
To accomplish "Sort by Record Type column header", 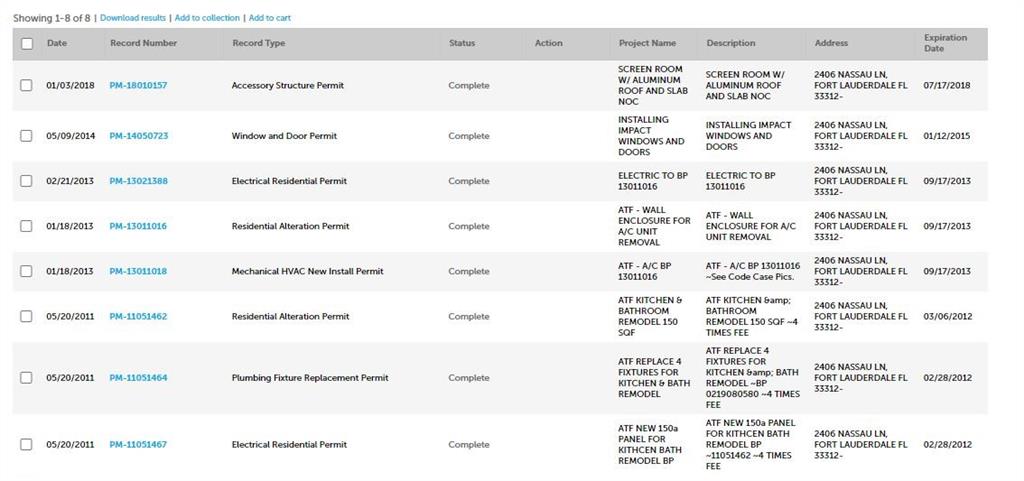I will pos(258,43).
